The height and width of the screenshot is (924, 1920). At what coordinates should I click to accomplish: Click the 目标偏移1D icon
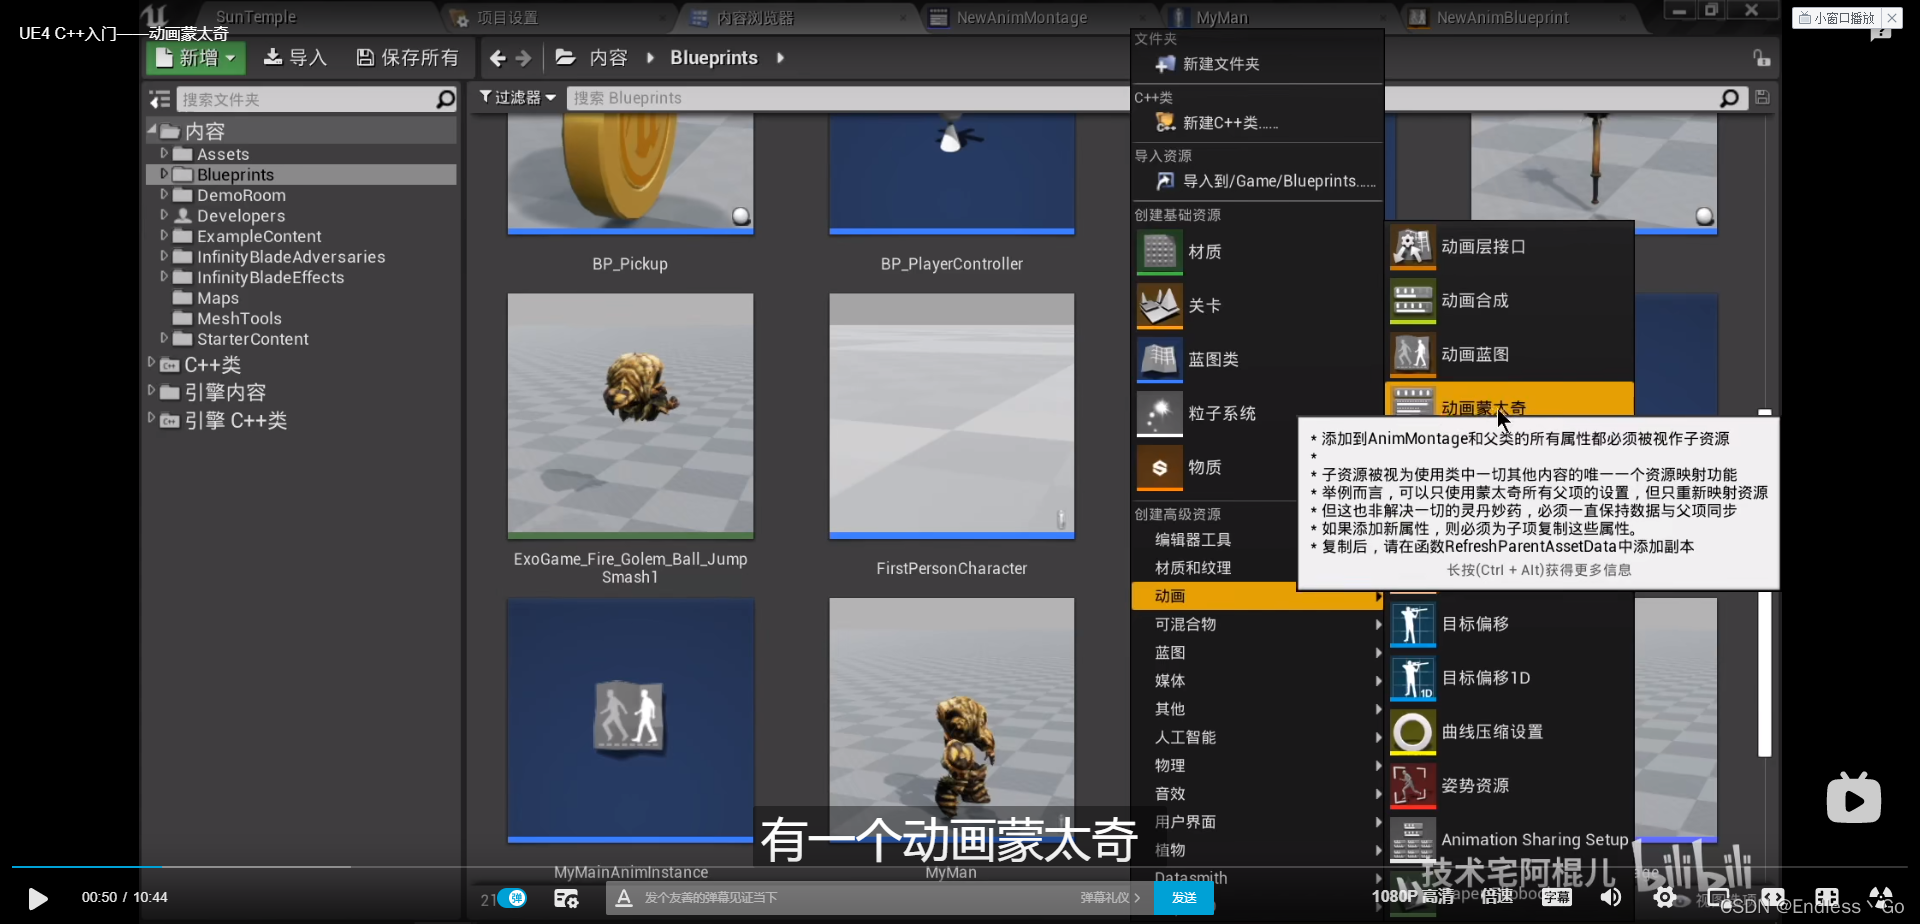(1413, 678)
